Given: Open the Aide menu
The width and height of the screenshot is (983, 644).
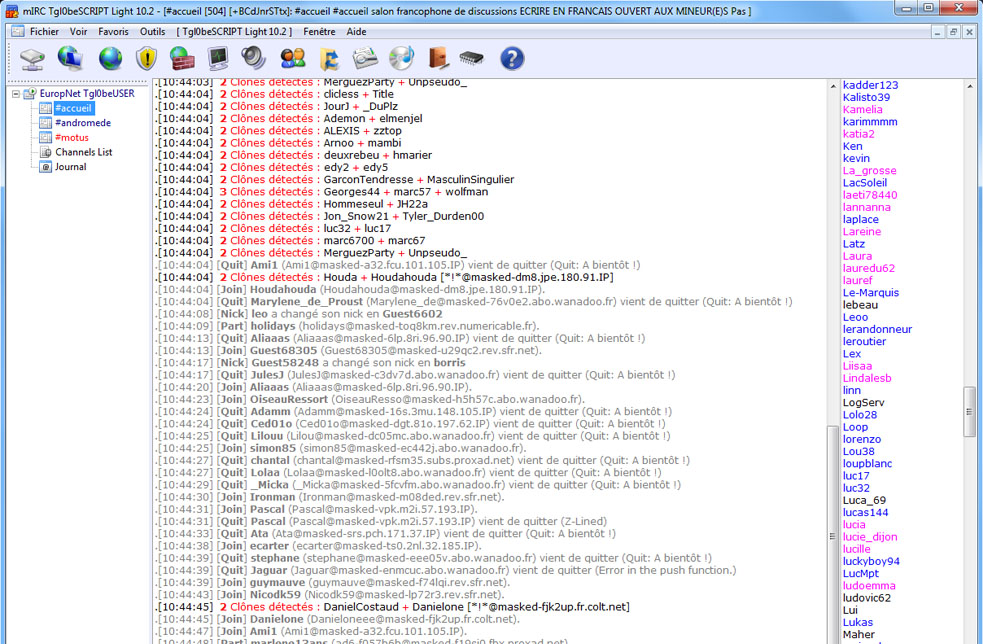Looking at the screenshot, I should [x=356, y=31].
